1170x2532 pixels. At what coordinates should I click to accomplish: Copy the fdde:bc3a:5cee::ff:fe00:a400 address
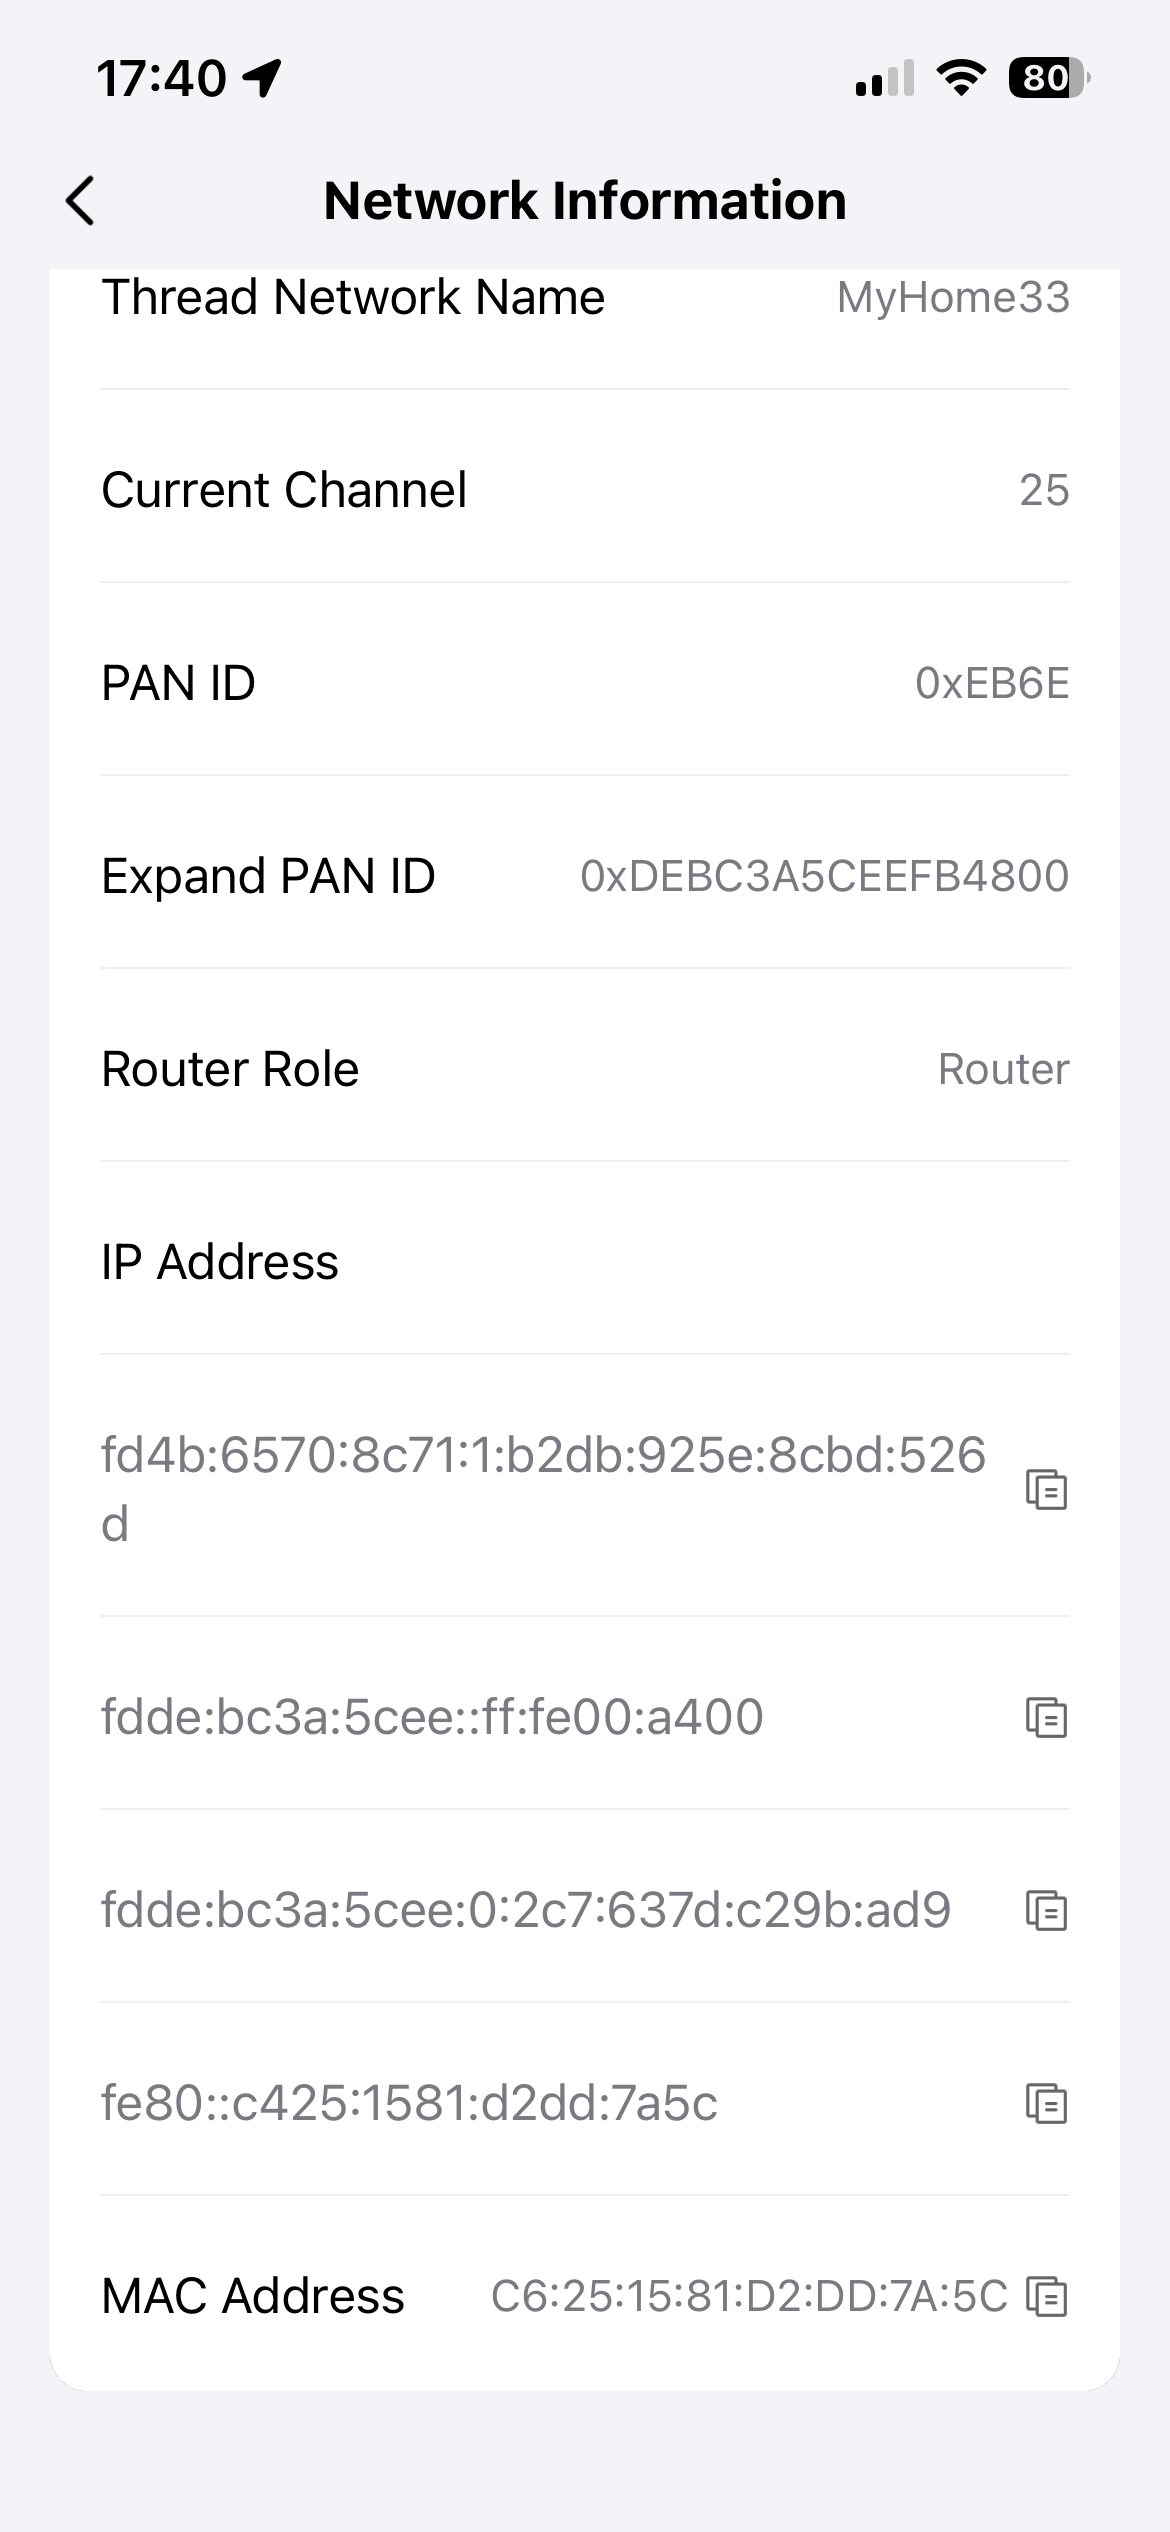tap(1046, 1718)
